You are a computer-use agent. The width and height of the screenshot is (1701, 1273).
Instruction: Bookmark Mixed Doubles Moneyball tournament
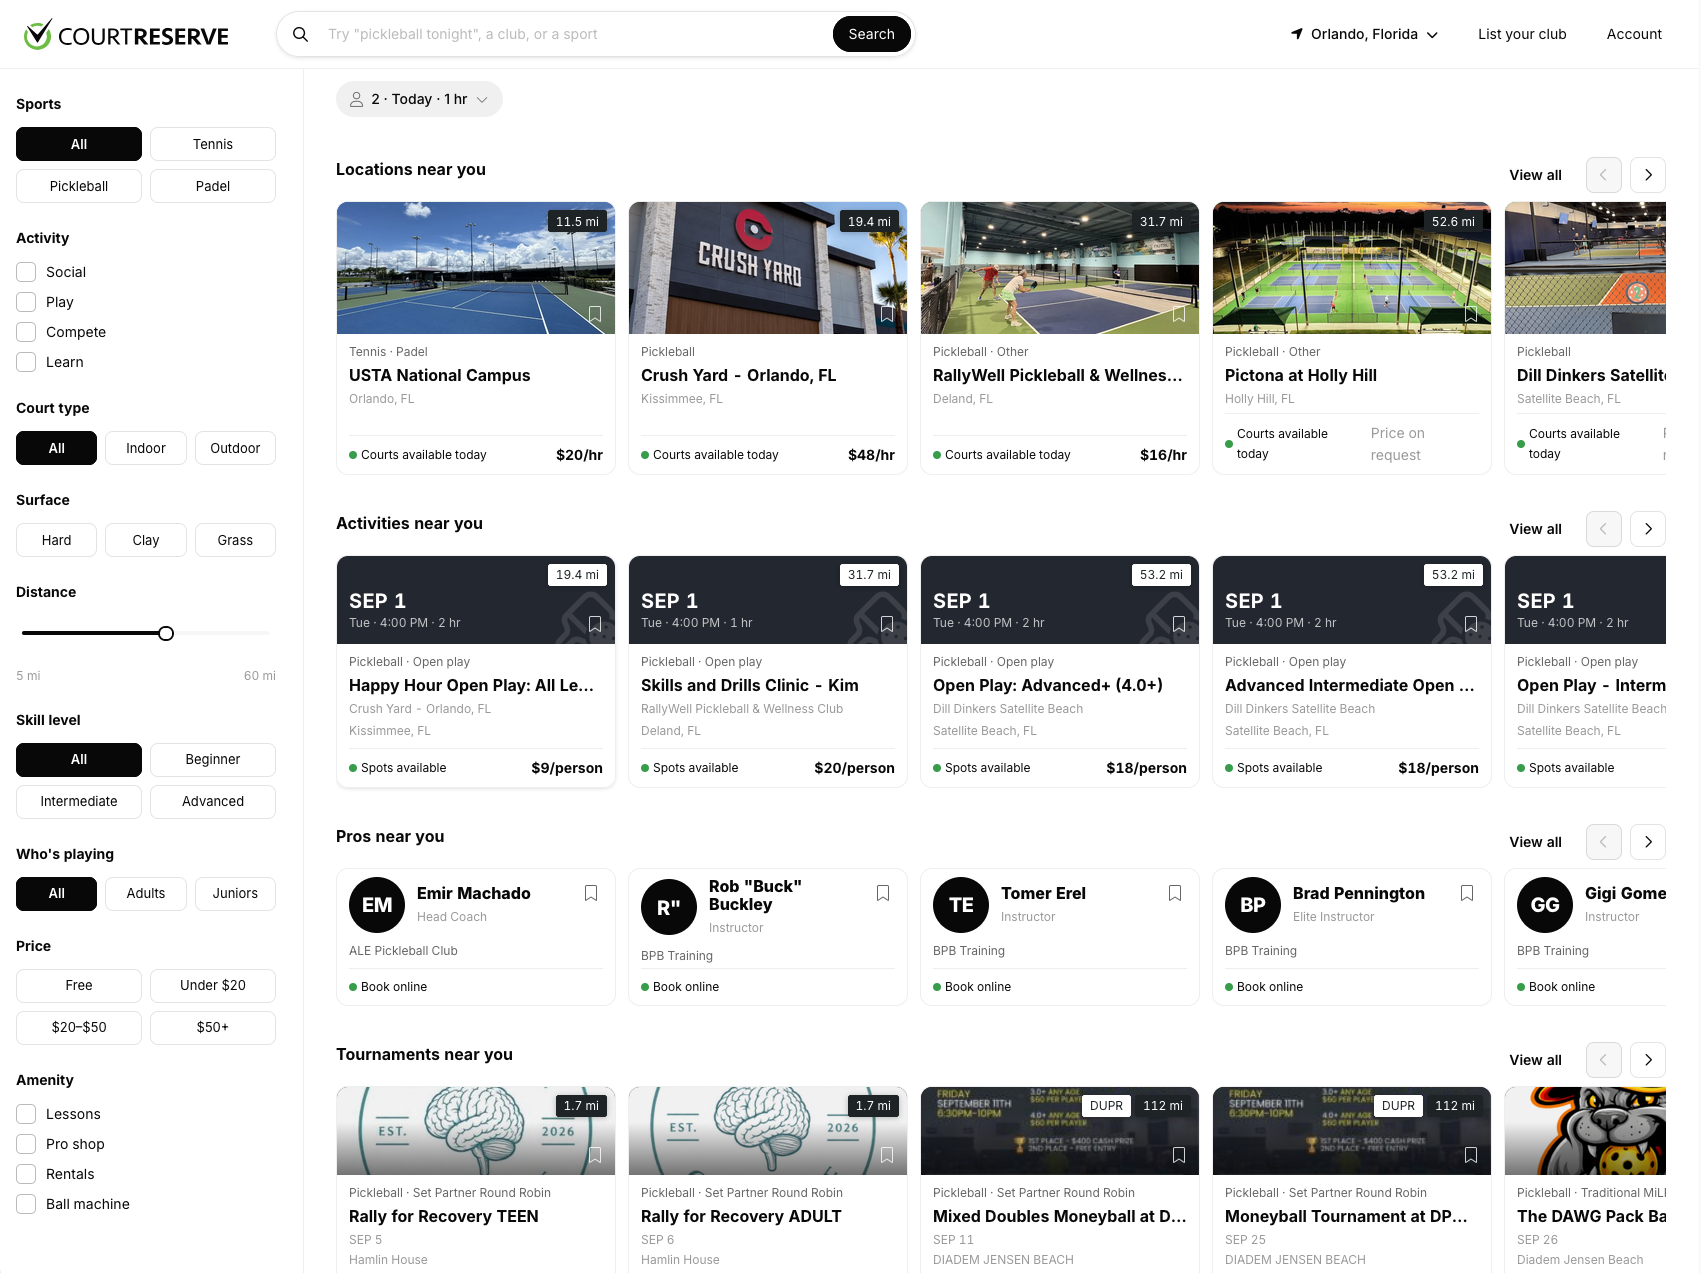click(x=1179, y=1155)
